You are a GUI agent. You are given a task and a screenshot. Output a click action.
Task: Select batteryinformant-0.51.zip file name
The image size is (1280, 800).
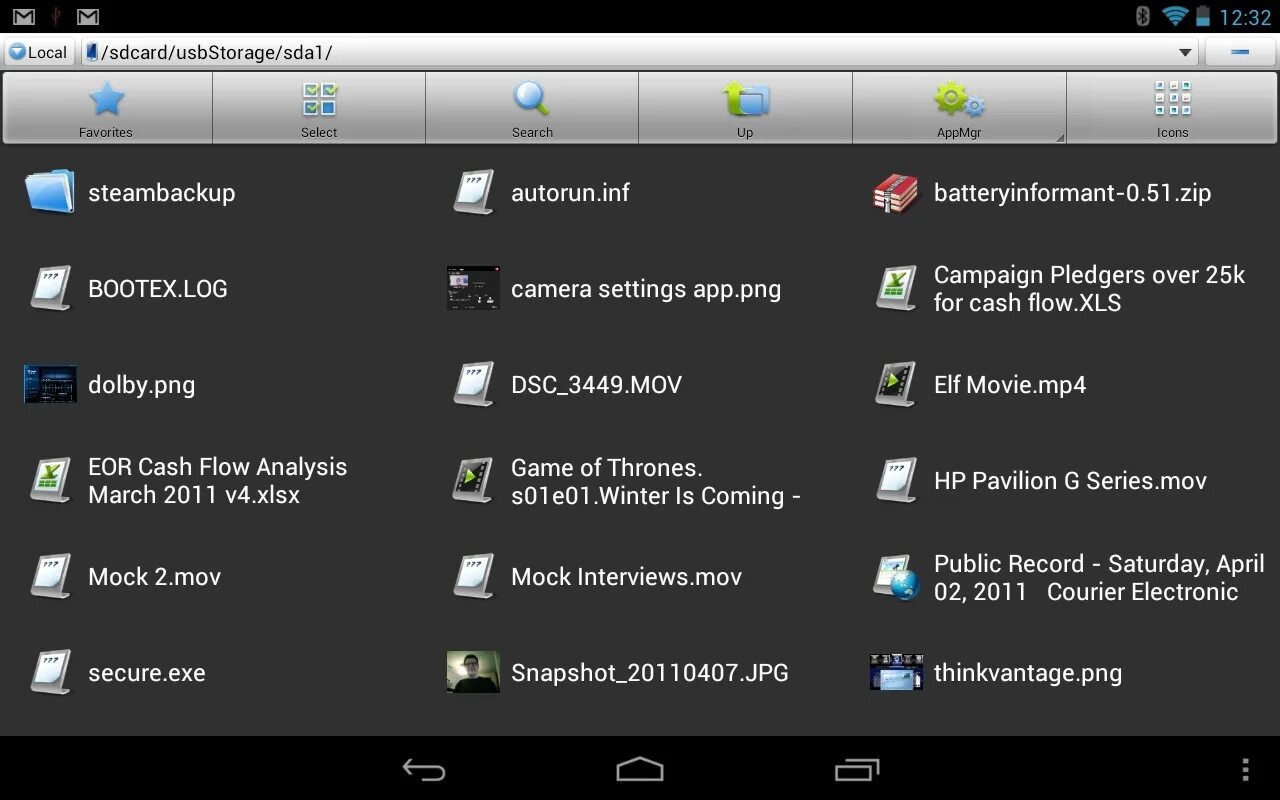point(1072,193)
